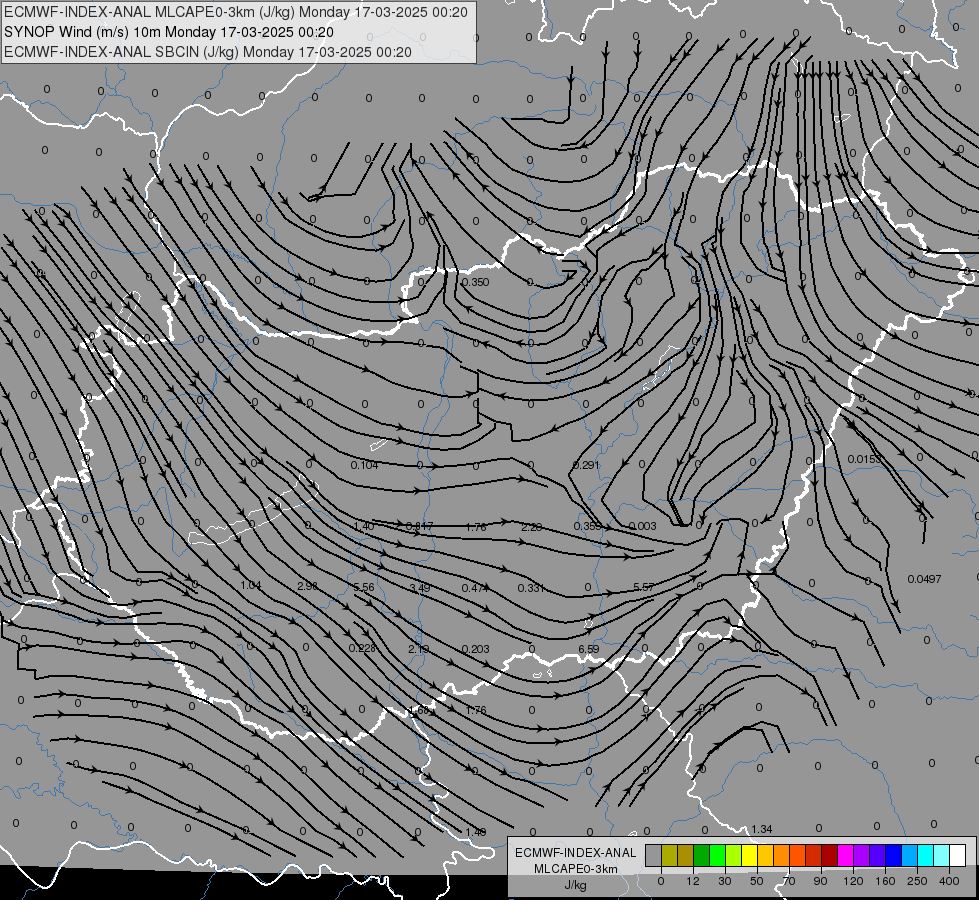Click the map value '0.350'
Screen dimensions: 979x900
(475, 282)
